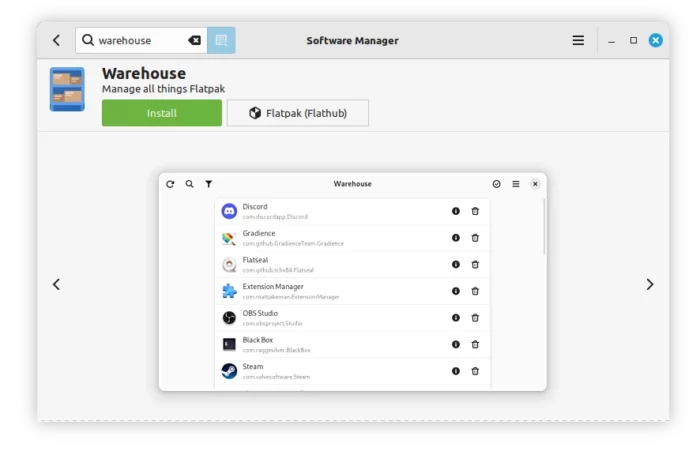Click the scrollbar in the Warehouse preview list
Viewport: 700px width, 451px height.
pyautogui.click(x=544, y=227)
